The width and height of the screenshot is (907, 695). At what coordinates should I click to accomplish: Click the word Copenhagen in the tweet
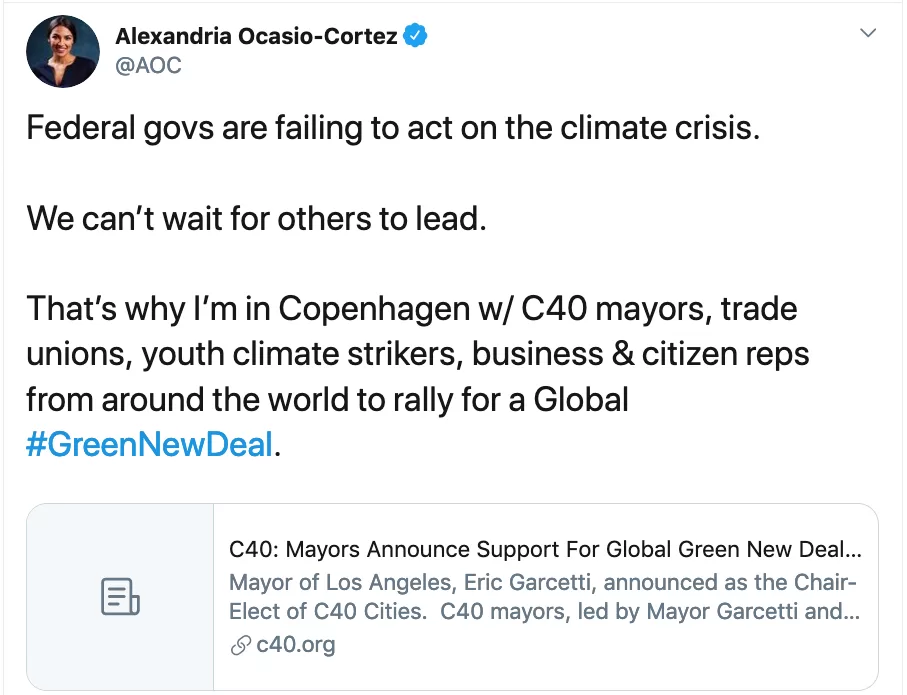(x=374, y=309)
